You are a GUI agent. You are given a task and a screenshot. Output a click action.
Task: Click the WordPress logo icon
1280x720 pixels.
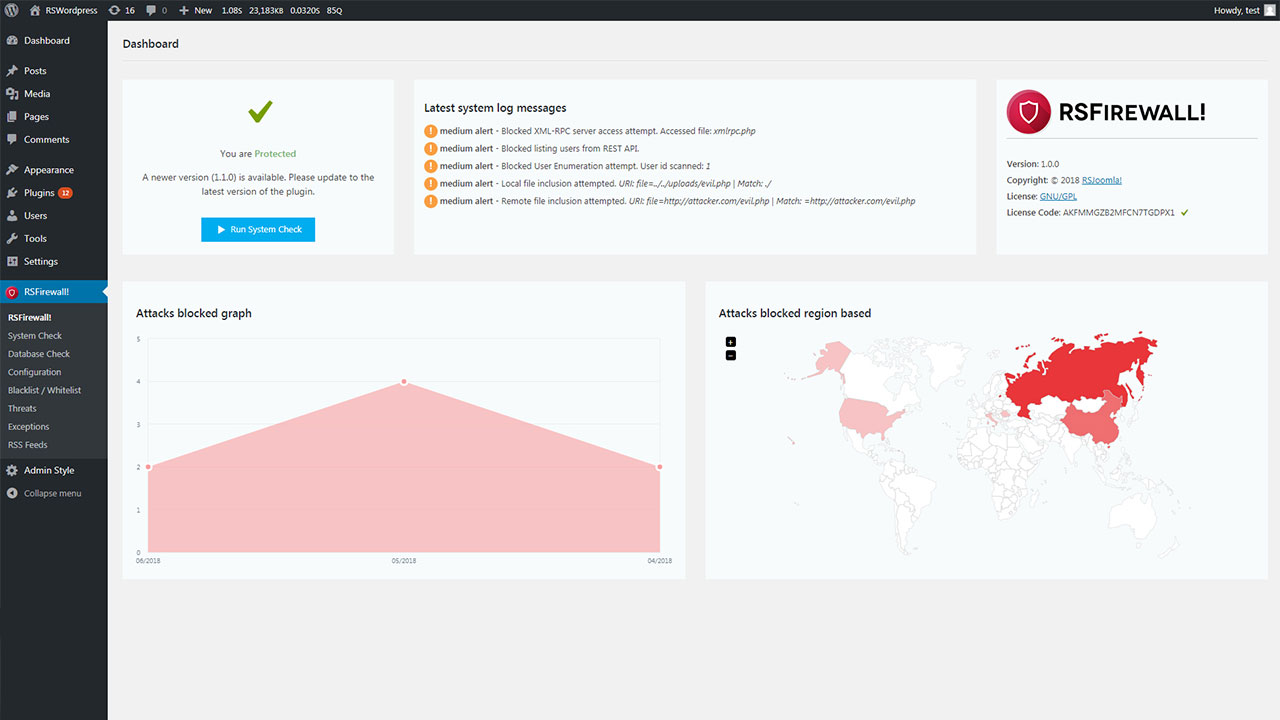(x=12, y=10)
